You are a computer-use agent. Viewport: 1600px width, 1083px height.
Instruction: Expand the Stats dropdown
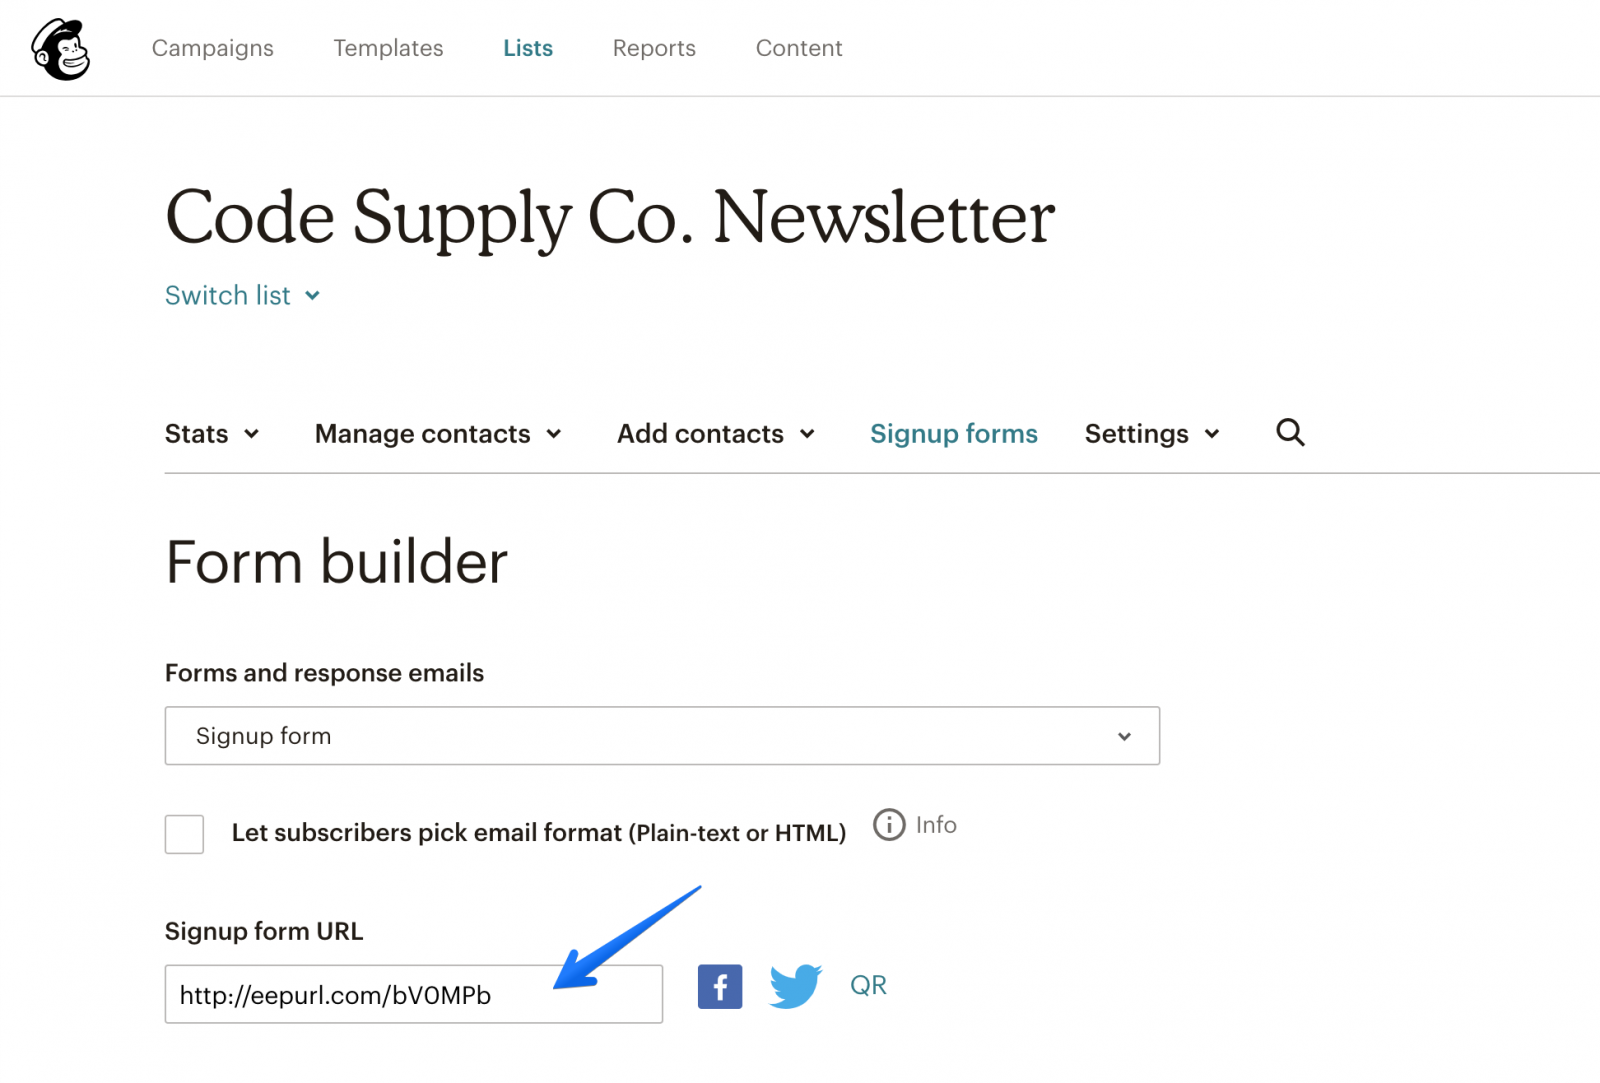[212, 433]
